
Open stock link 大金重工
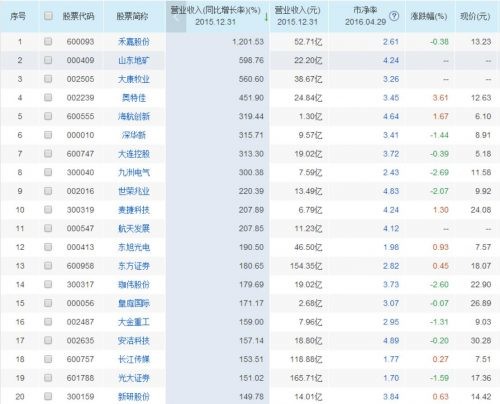pyautogui.click(x=134, y=322)
